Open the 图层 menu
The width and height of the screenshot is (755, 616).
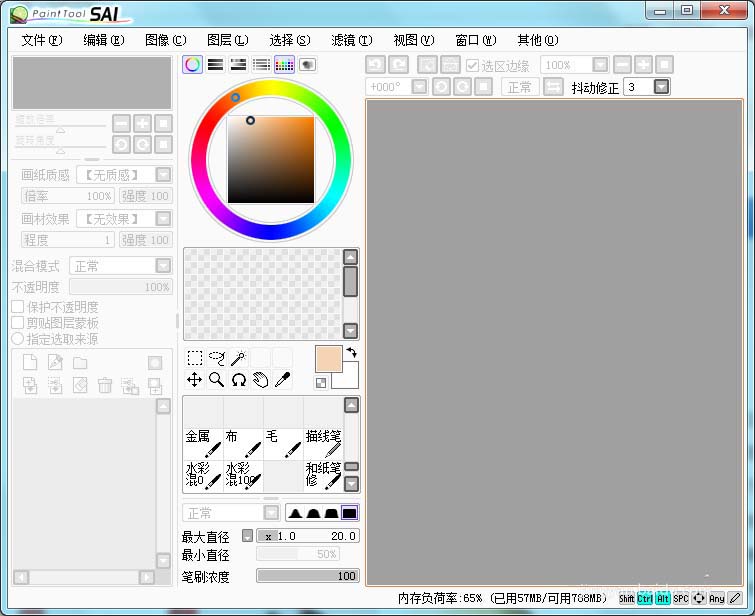(227, 40)
